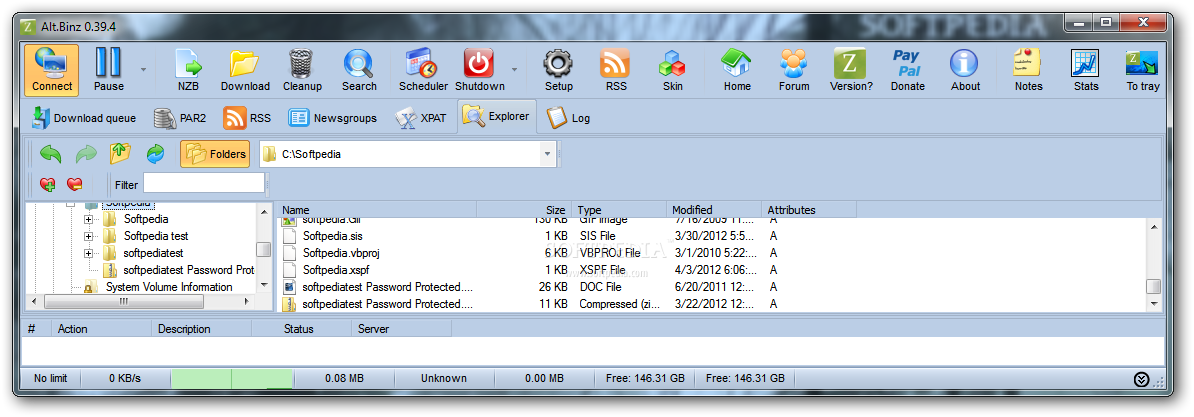Add favorite with the plus heart icon
1194x417 pixels.
click(47, 183)
